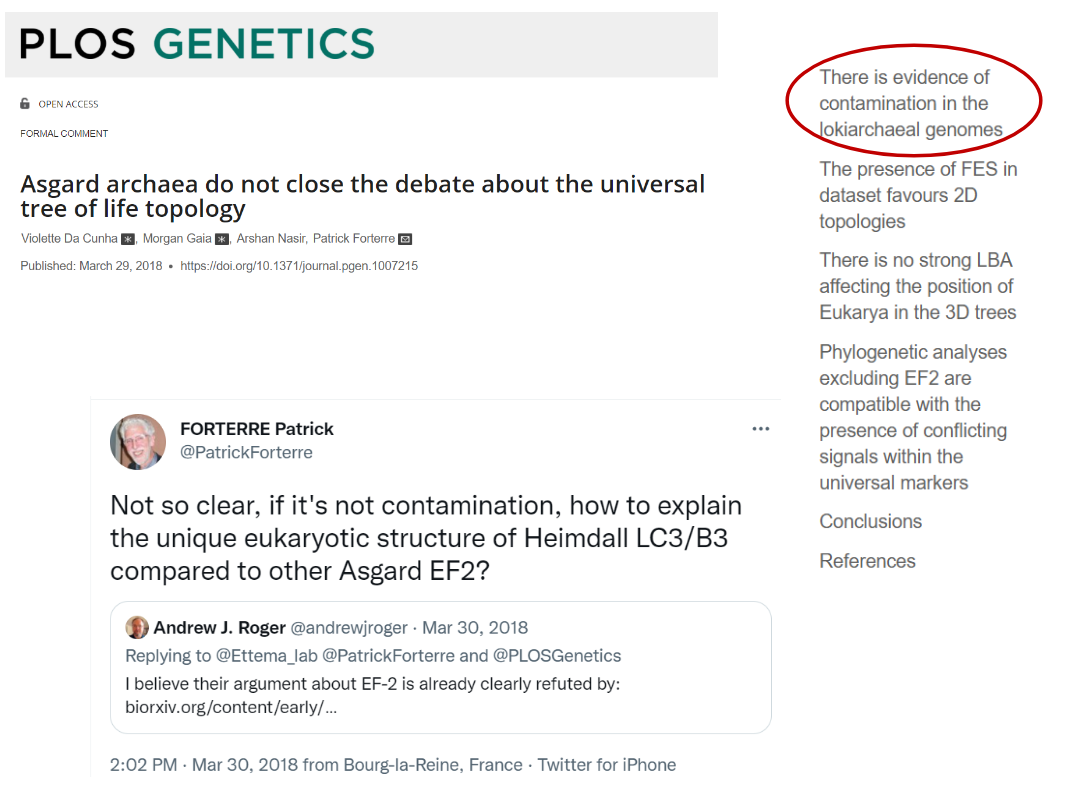The height and width of the screenshot is (804, 1069).
Task: Click the @PatrickForterre handle
Action: tap(246, 453)
